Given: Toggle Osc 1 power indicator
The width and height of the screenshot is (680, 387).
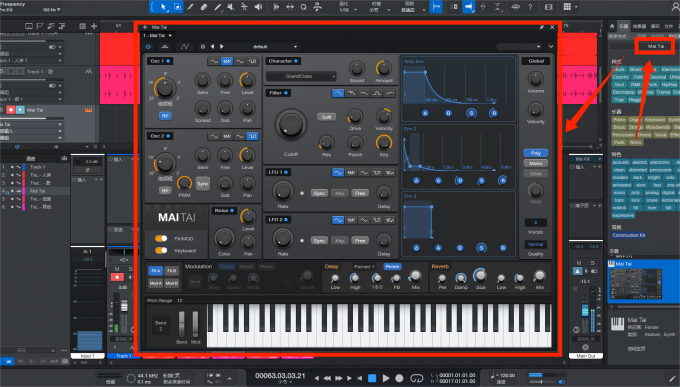Looking at the screenshot, I should click(168, 61).
